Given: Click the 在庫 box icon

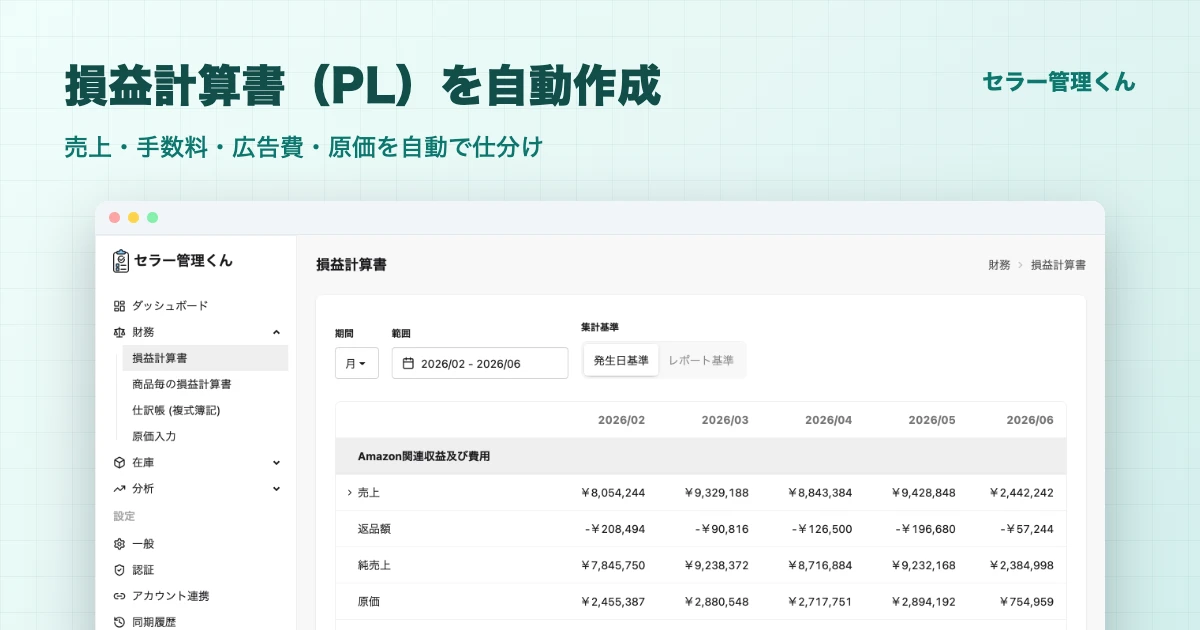Looking at the screenshot, I should click(119, 463).
